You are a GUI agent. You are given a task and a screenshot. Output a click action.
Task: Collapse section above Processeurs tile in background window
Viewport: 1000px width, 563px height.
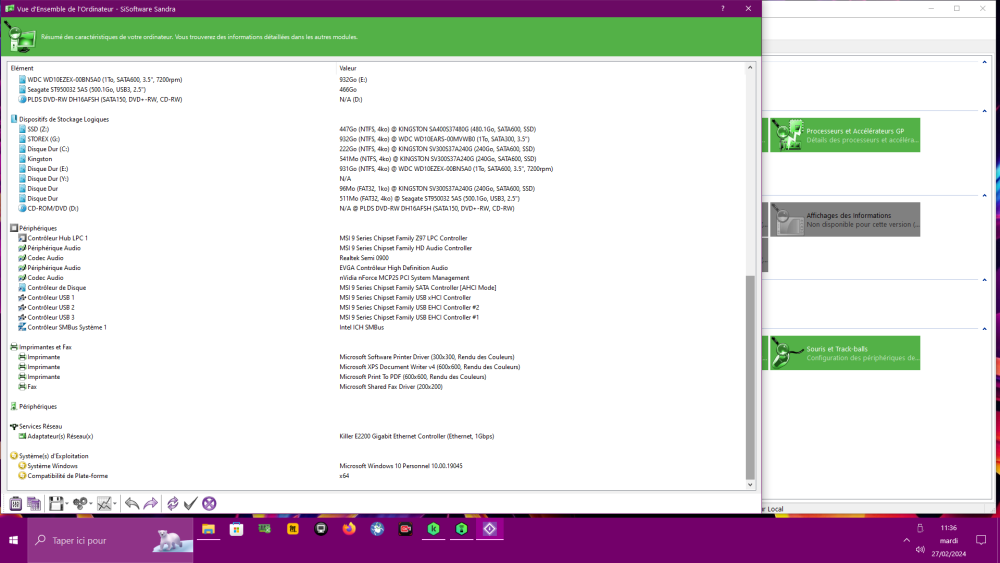(x=984, y=111)
